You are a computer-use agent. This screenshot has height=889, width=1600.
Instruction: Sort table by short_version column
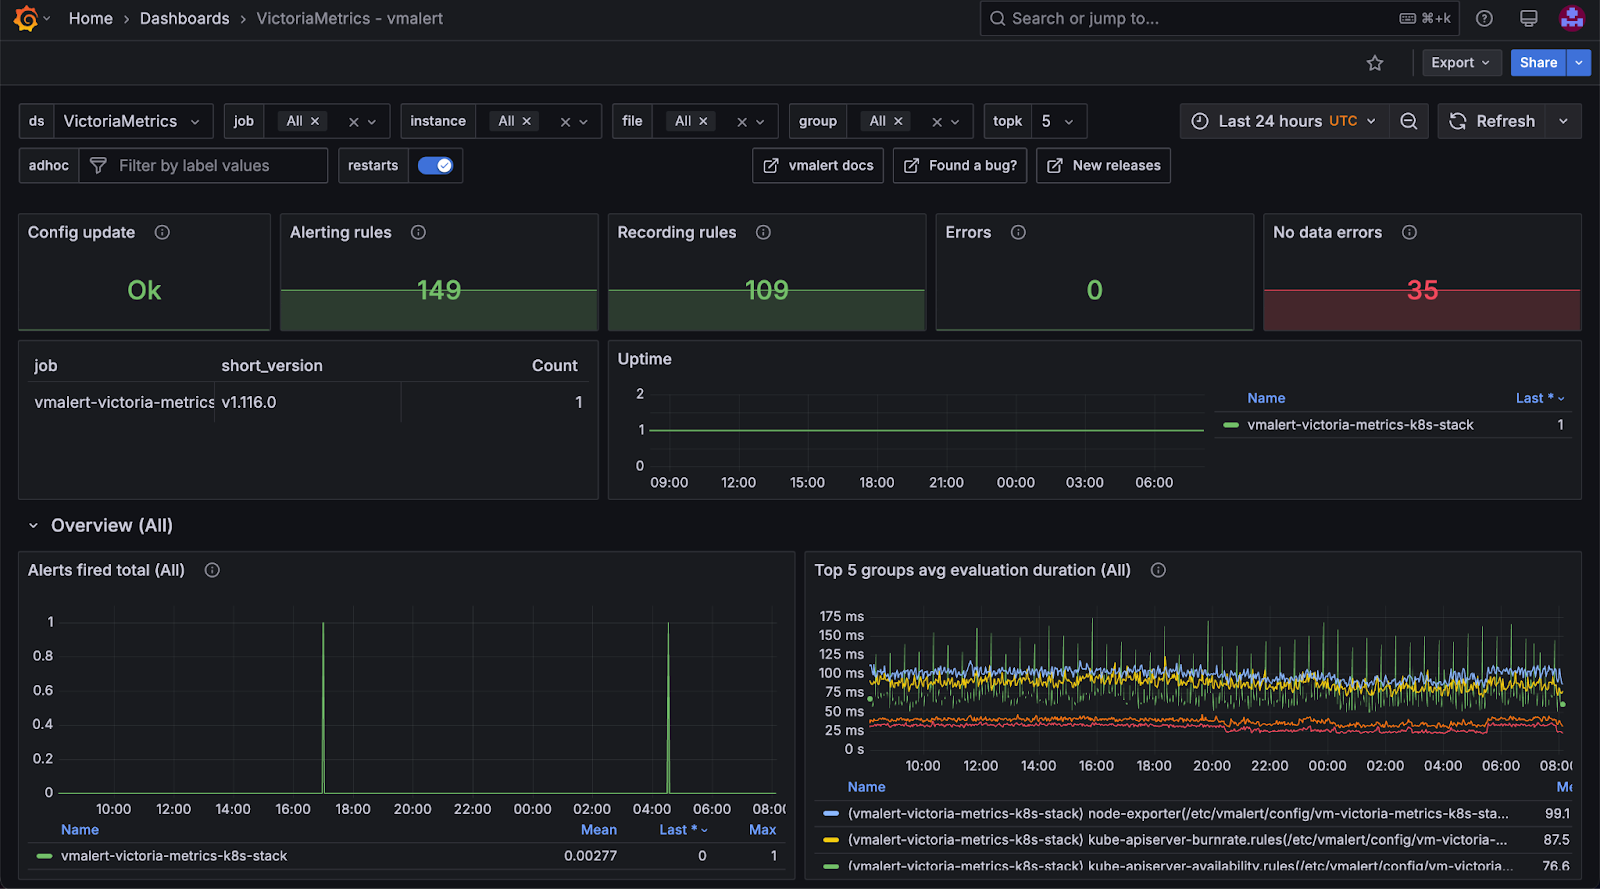272,366
